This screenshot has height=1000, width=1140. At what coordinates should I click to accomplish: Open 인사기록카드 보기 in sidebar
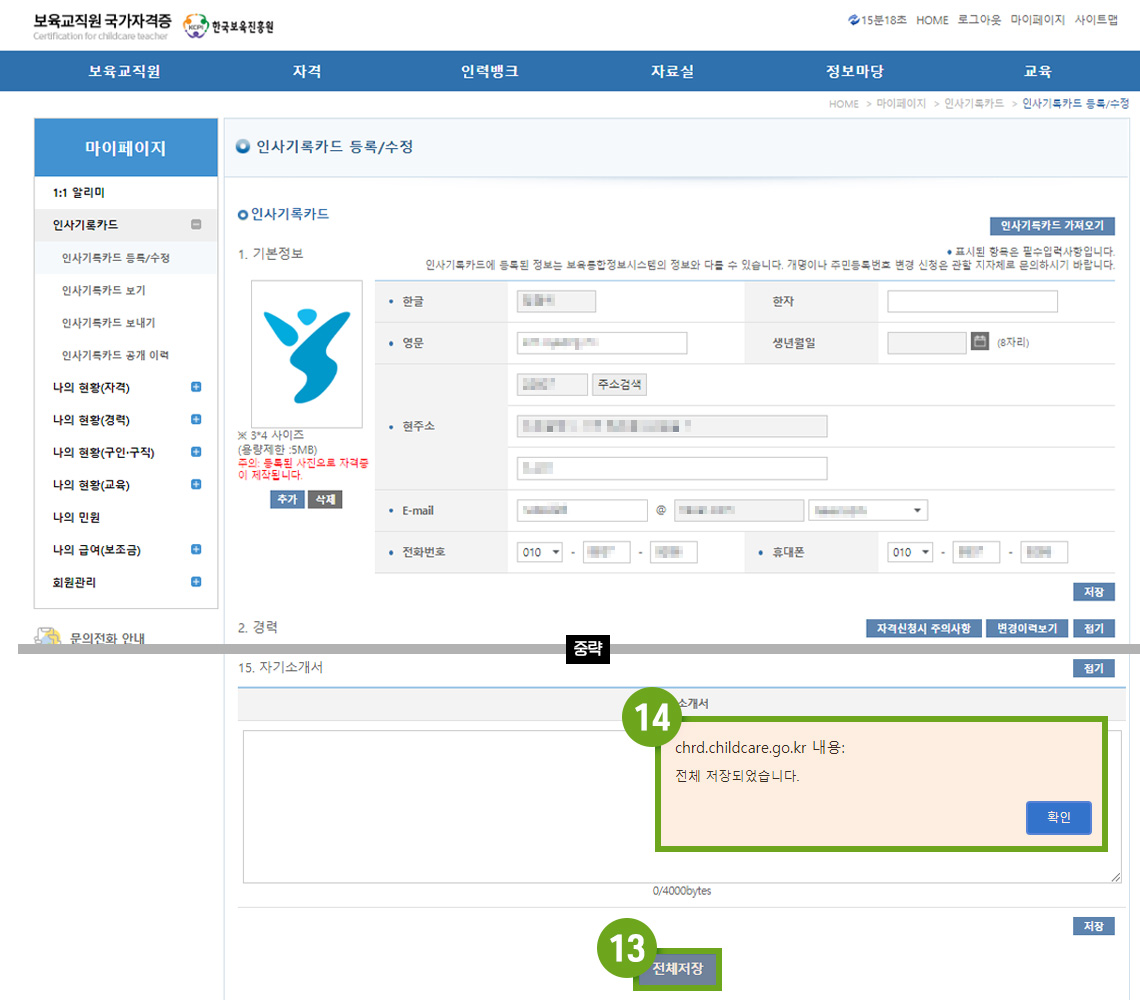(109, 290)
